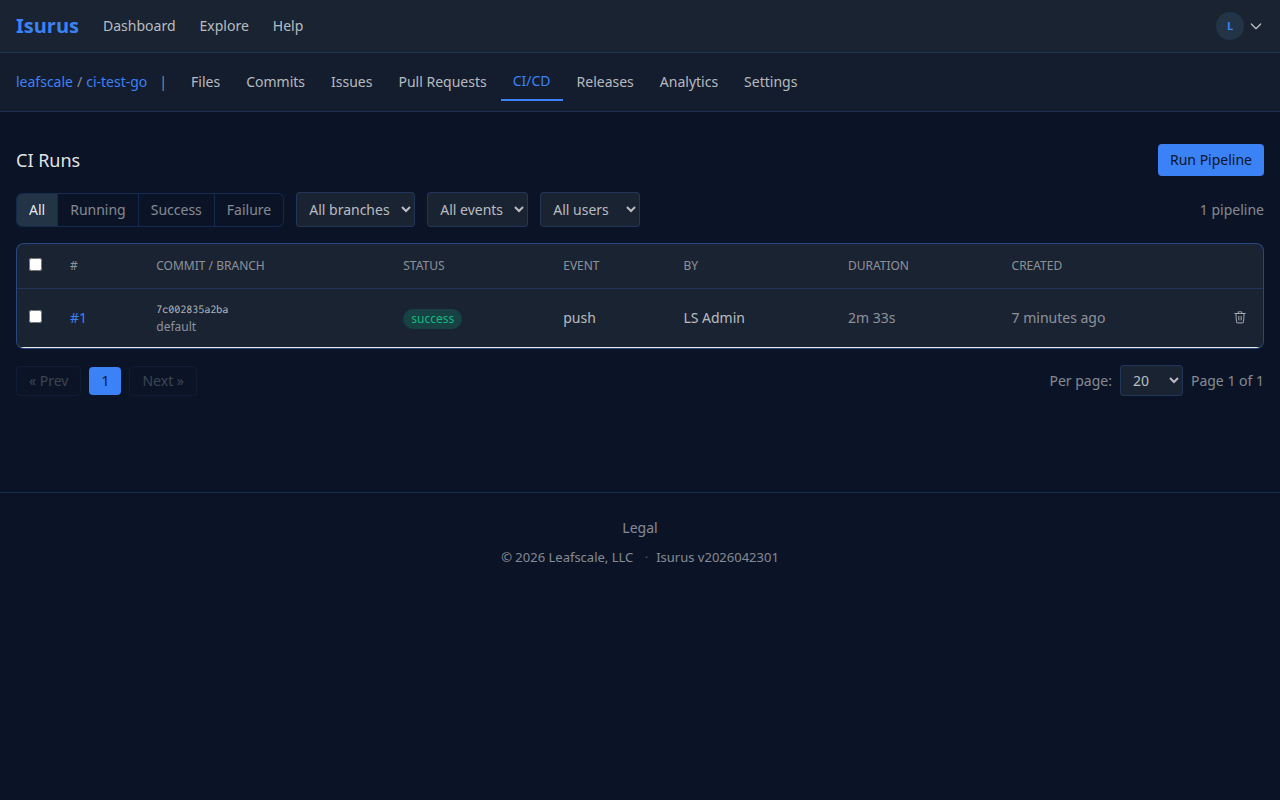Go to the Dashboard menu item
The image size is (1280, 800).
click(139, 26)
